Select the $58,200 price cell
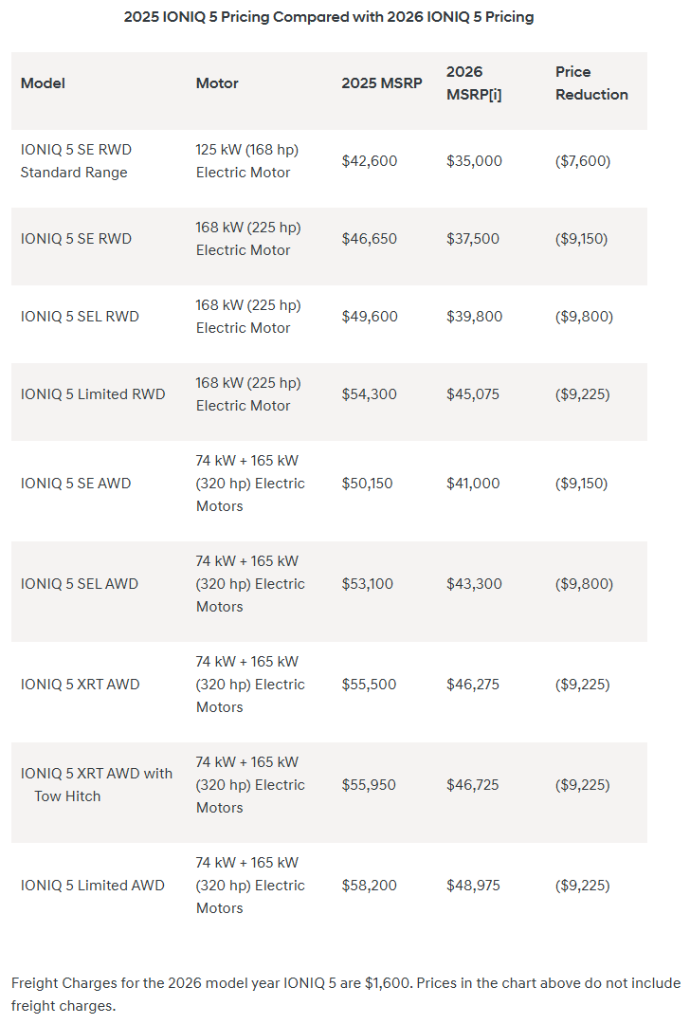 pos(369,885)
